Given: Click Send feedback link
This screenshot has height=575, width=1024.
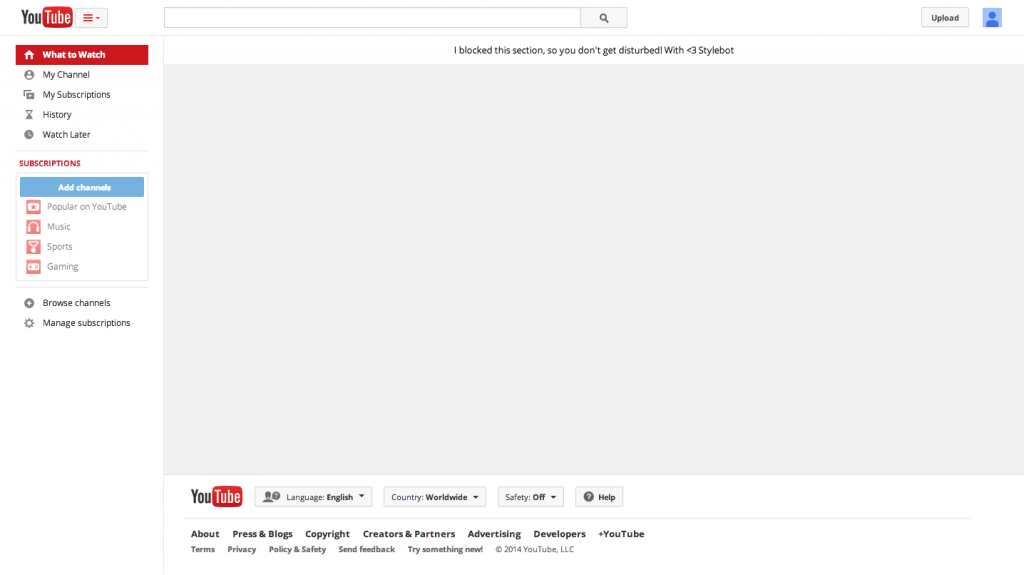Looking at the screenshot, I should 366,550.
